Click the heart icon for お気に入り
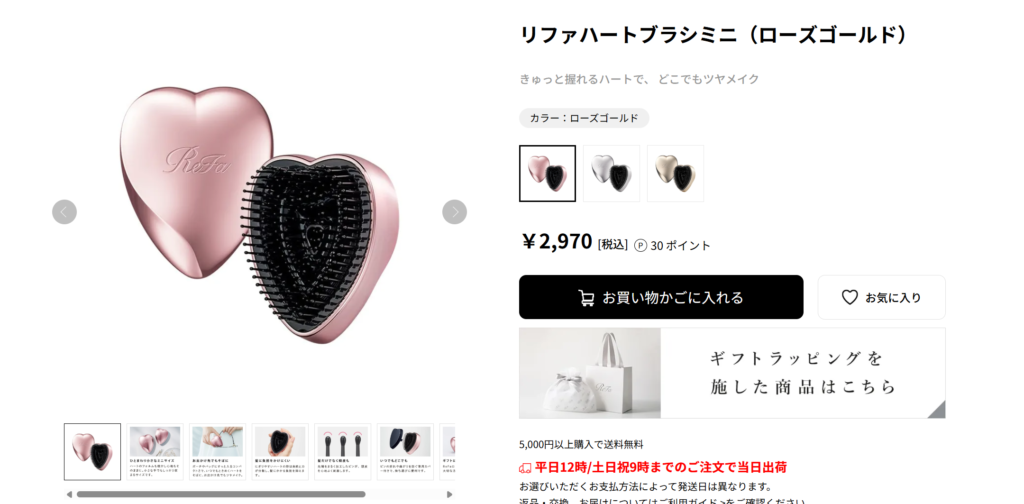 pos(850,297)
